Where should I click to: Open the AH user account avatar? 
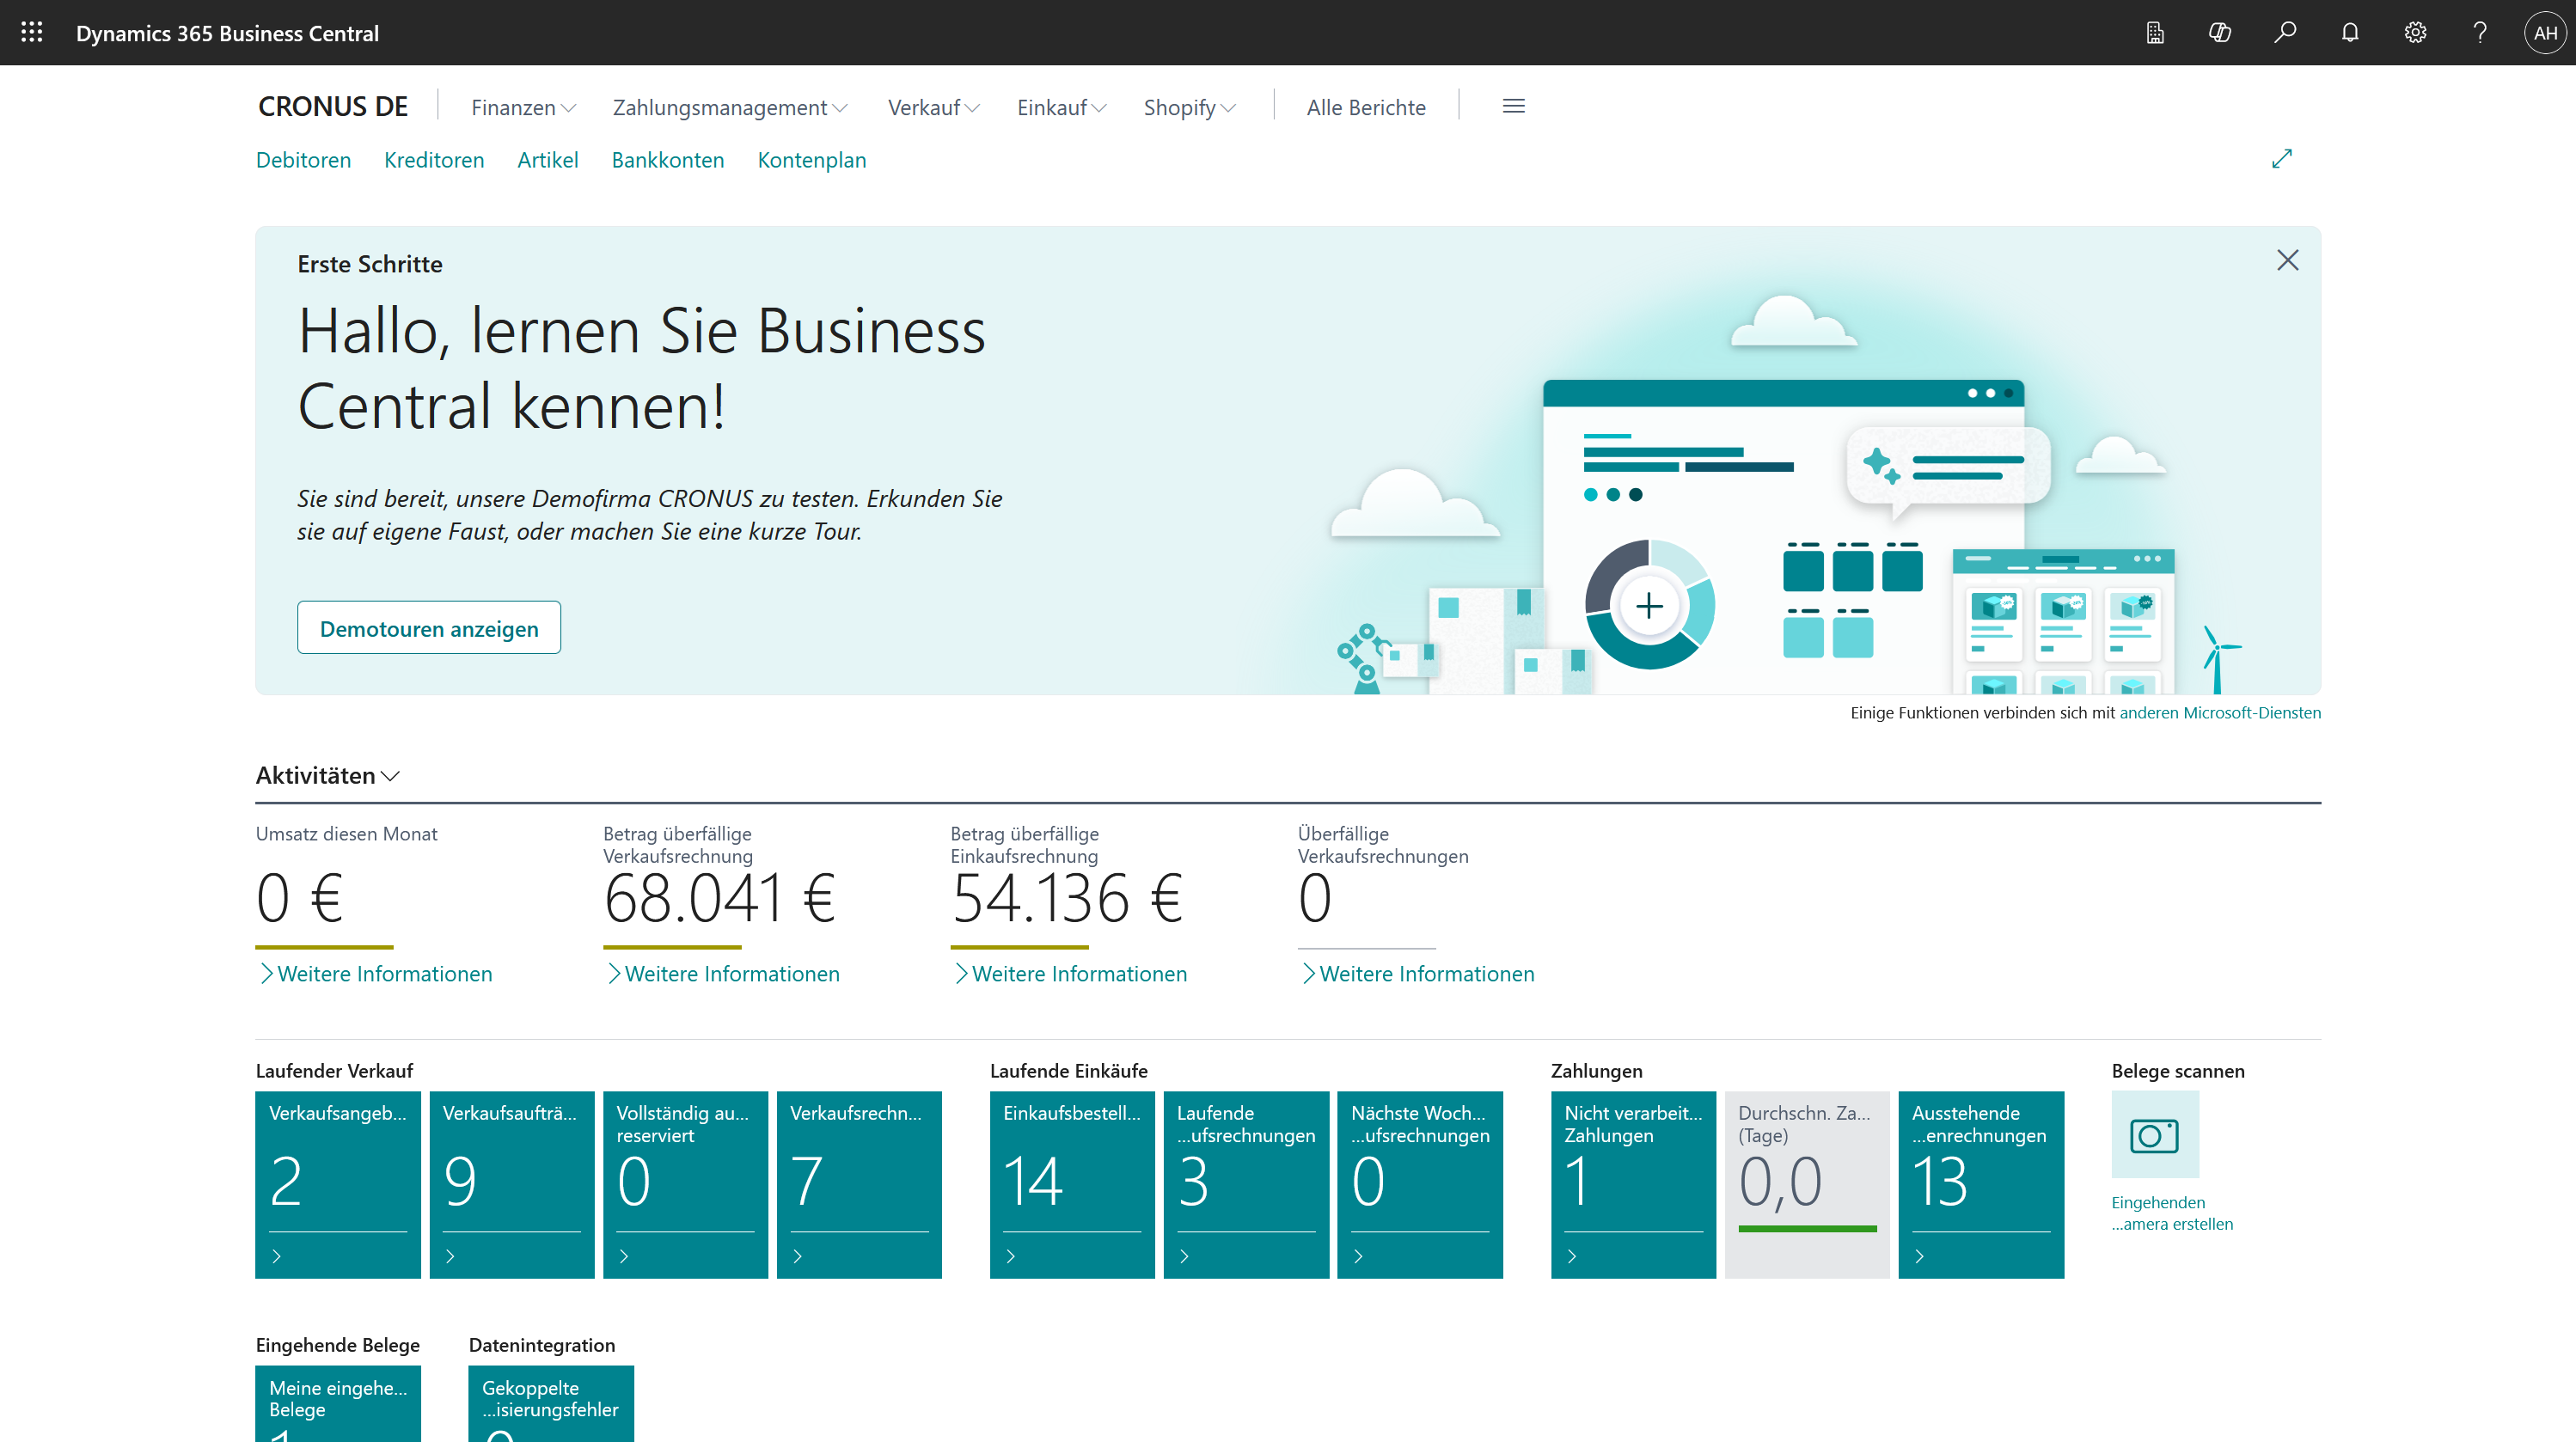coord(2545,33)
